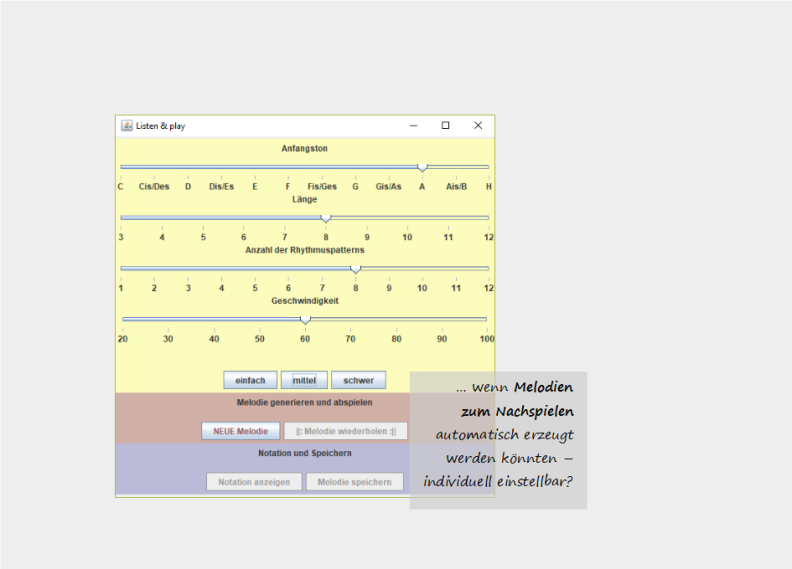Set Geschwindigkeit slider to 100
The width and height of the screenshot is (792, 569).
[x=486, y=319]
